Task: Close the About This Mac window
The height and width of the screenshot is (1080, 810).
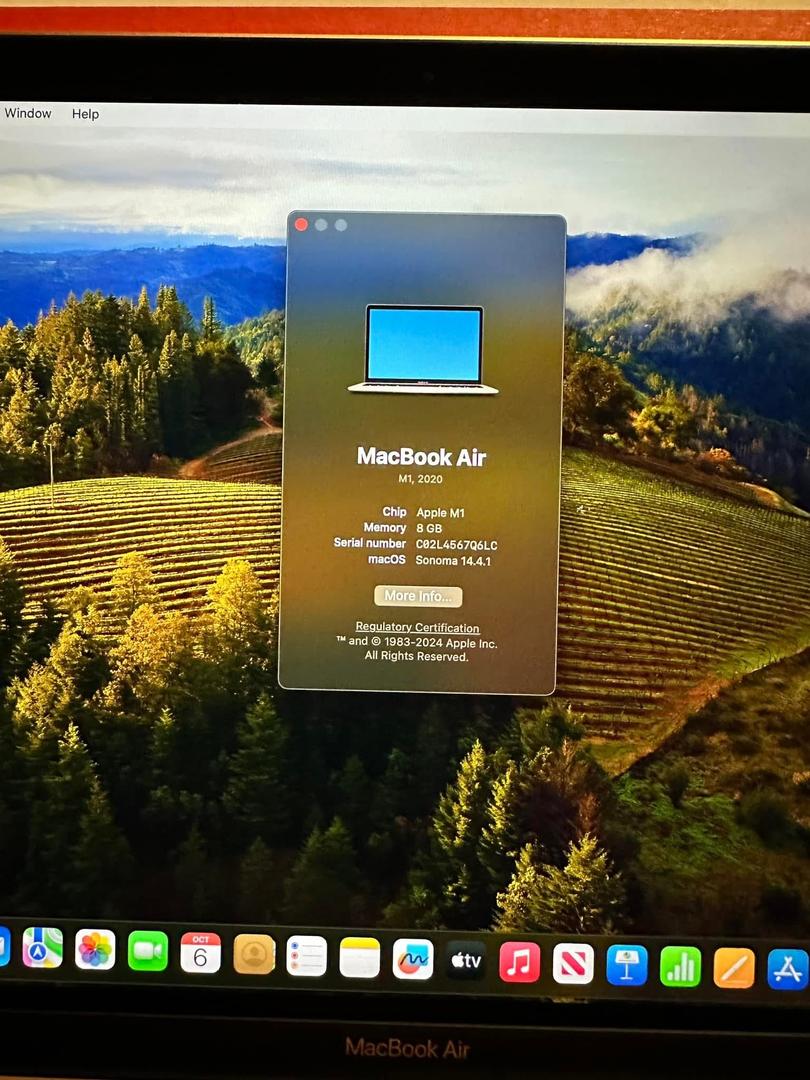Action: click(x=301, y=225)
